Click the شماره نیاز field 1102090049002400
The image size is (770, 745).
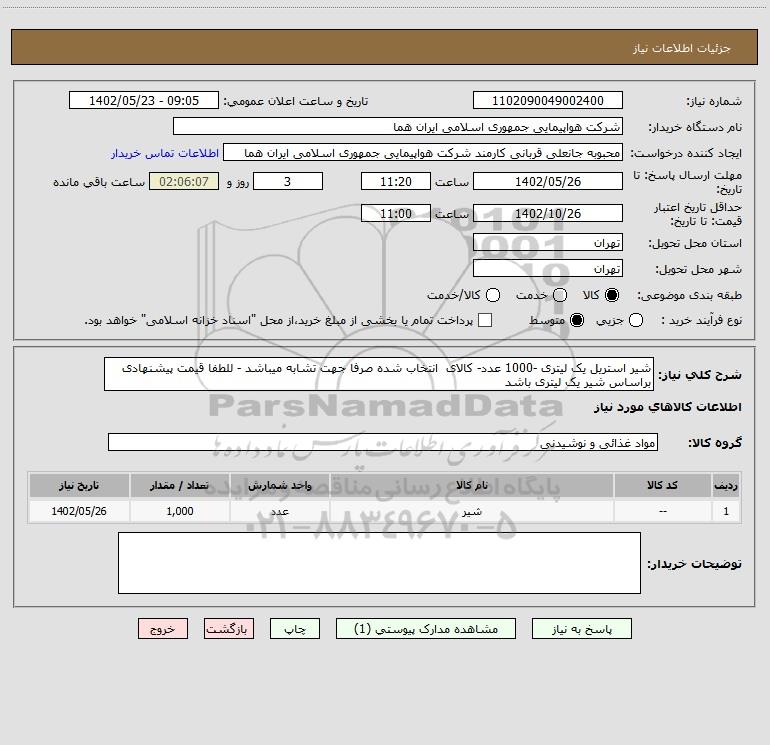click(x=548, y=100)
